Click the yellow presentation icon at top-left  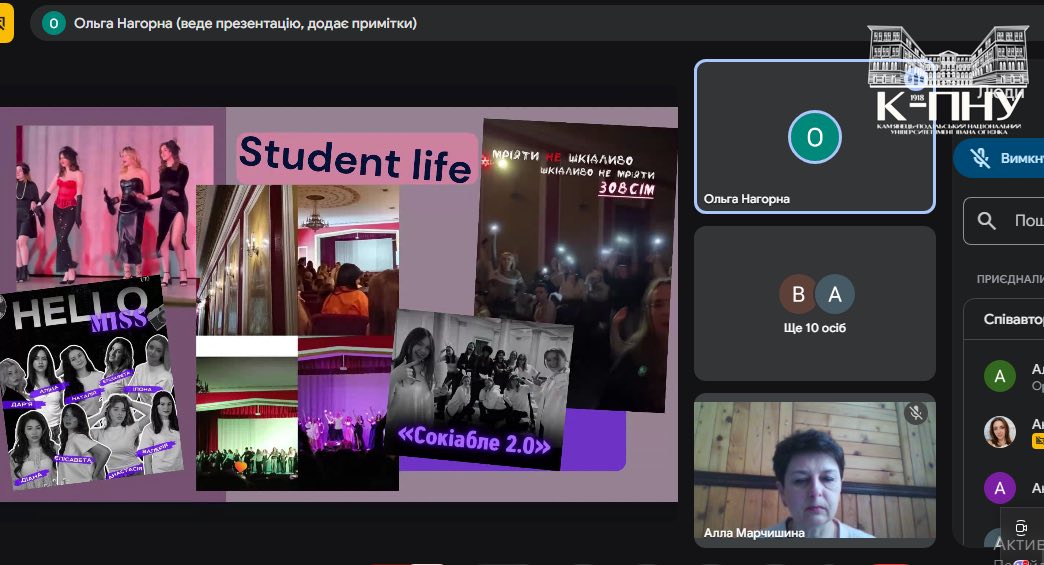pyautogui.click(x=5, y=24)
